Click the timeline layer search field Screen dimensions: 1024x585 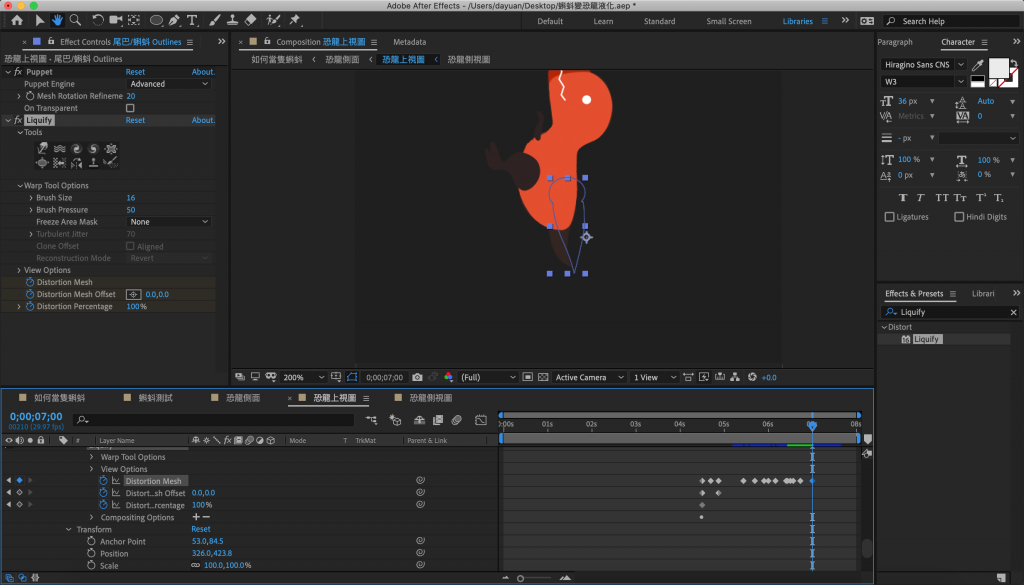point(214,420)
